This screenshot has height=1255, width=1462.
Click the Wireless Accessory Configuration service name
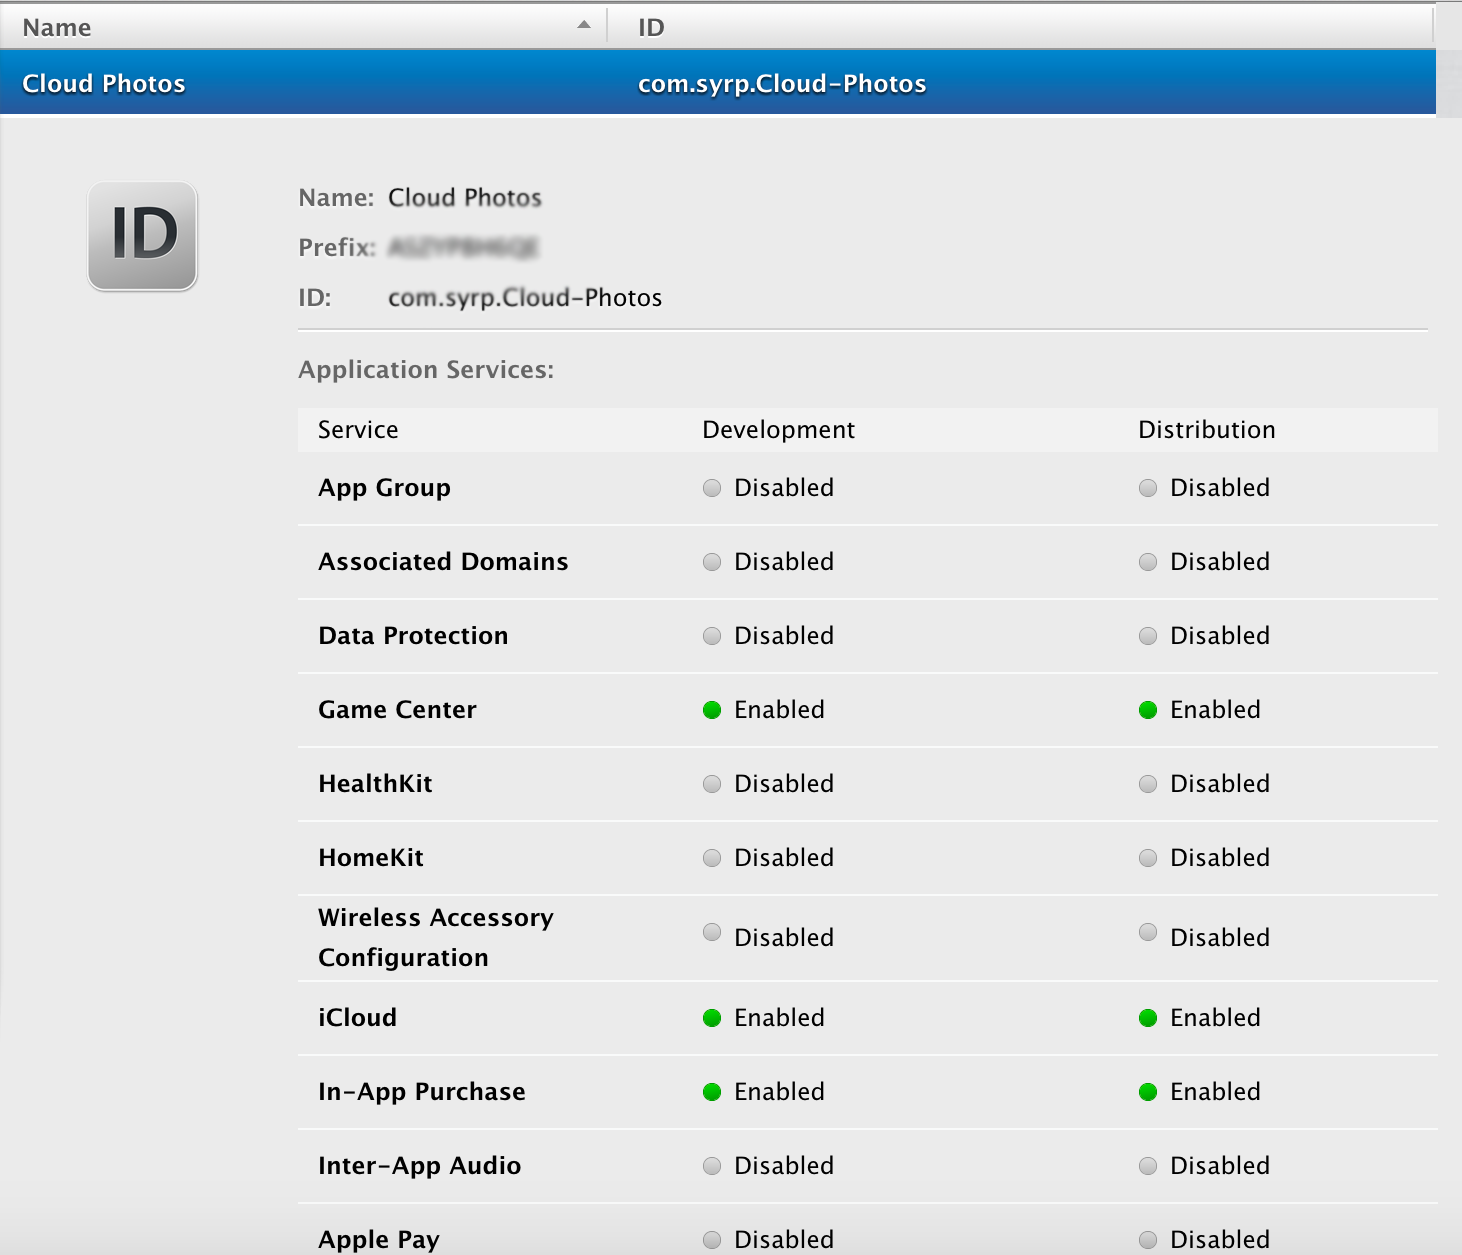pos(436,938)
